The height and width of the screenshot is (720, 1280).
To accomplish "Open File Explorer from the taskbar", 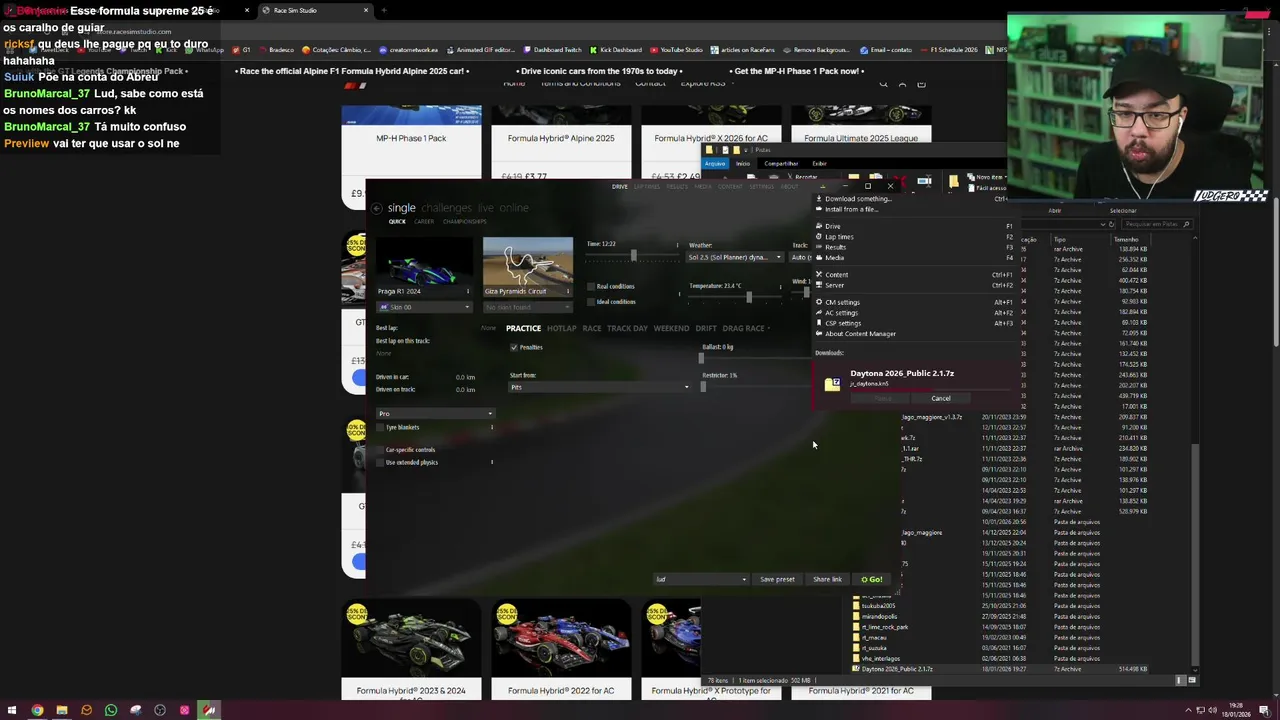I will pos(62,710).
